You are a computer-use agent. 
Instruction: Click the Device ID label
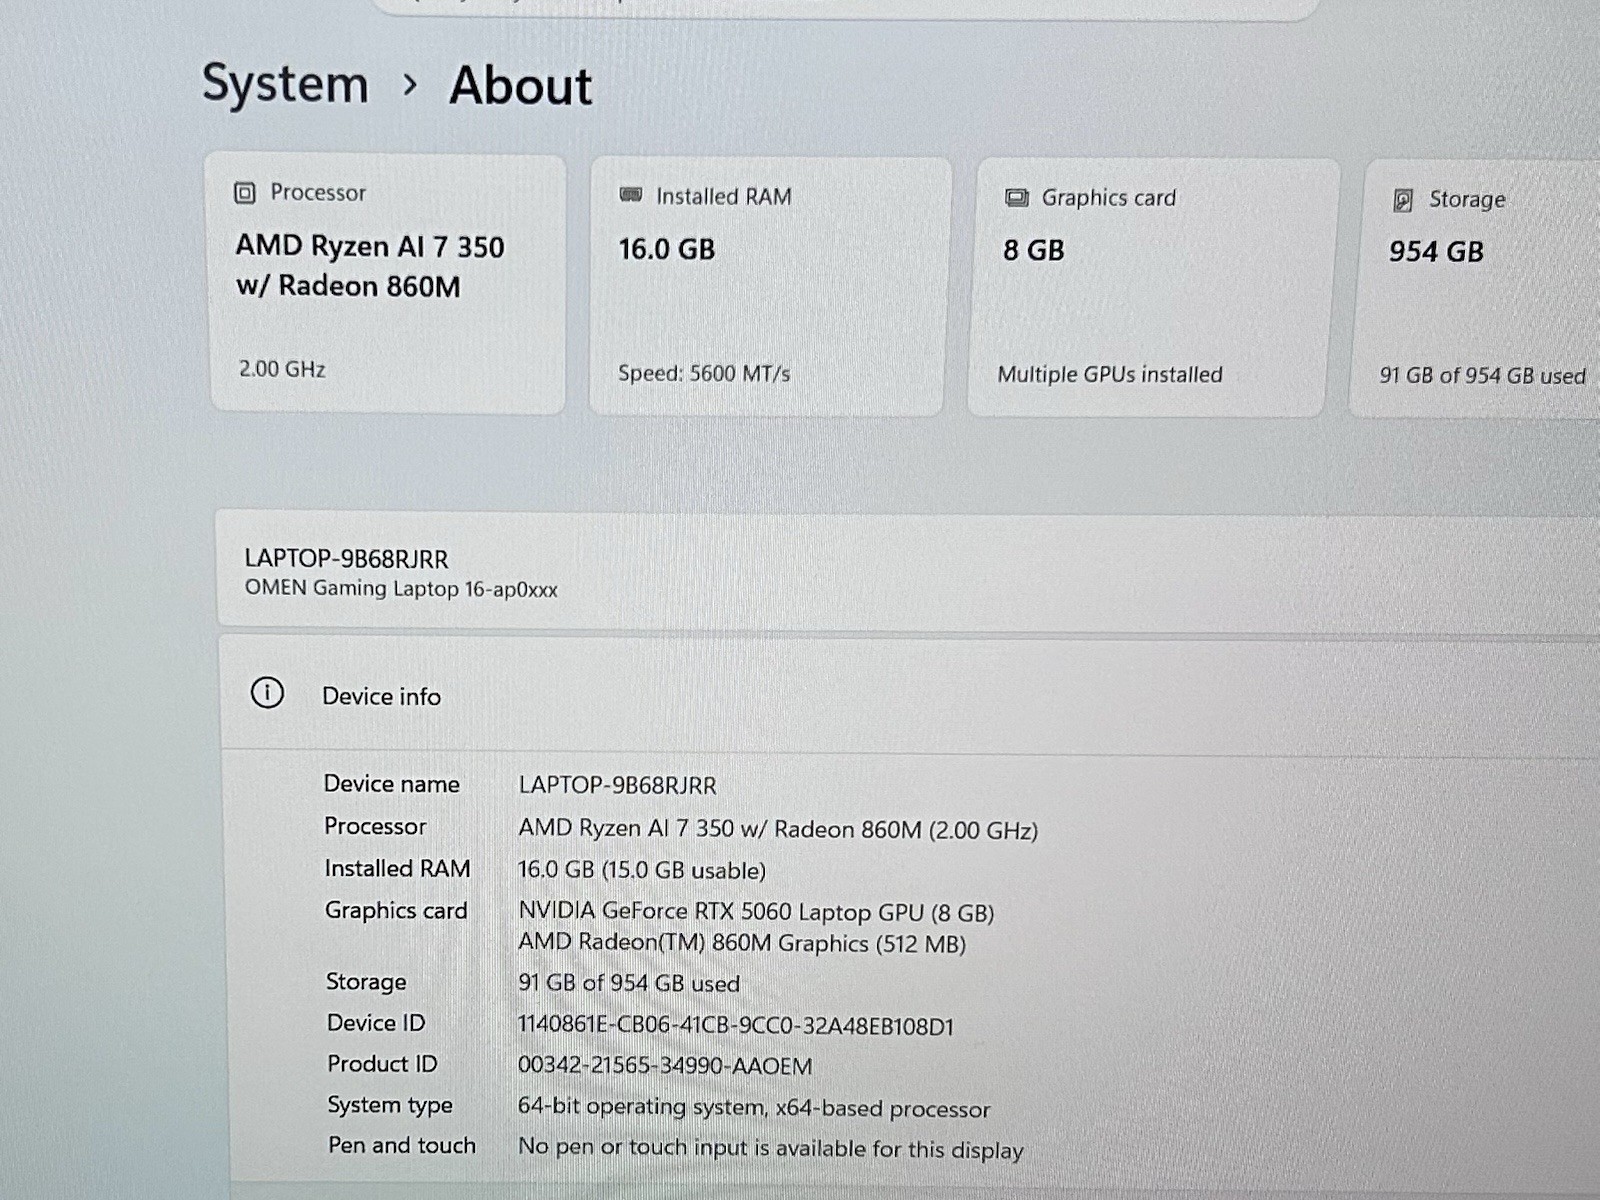(376, 1023)
